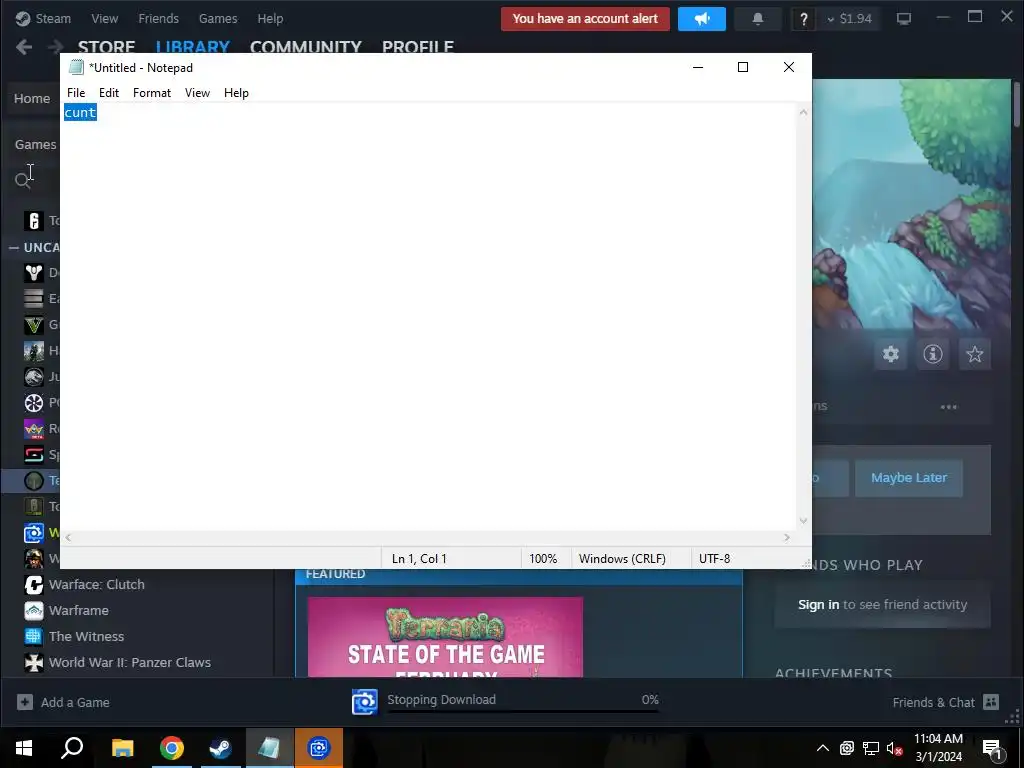Open Windows Start menu

(x=24, y=748)
